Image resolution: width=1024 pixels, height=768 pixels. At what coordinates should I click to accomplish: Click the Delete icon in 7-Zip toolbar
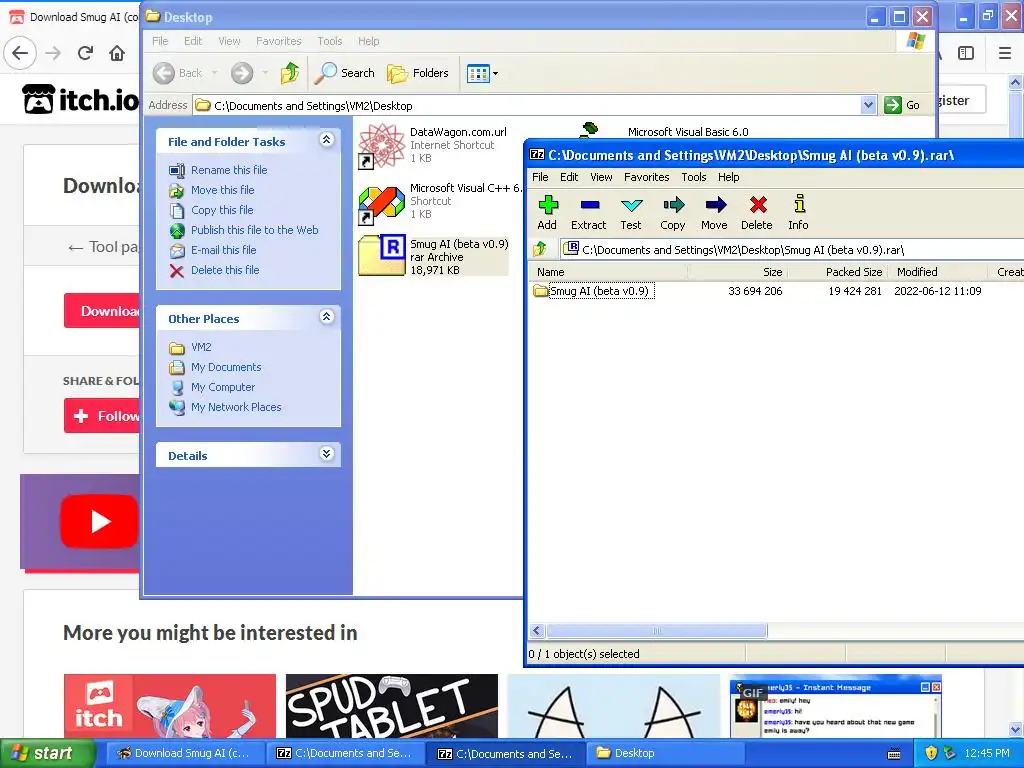click(x=757, y=213)
